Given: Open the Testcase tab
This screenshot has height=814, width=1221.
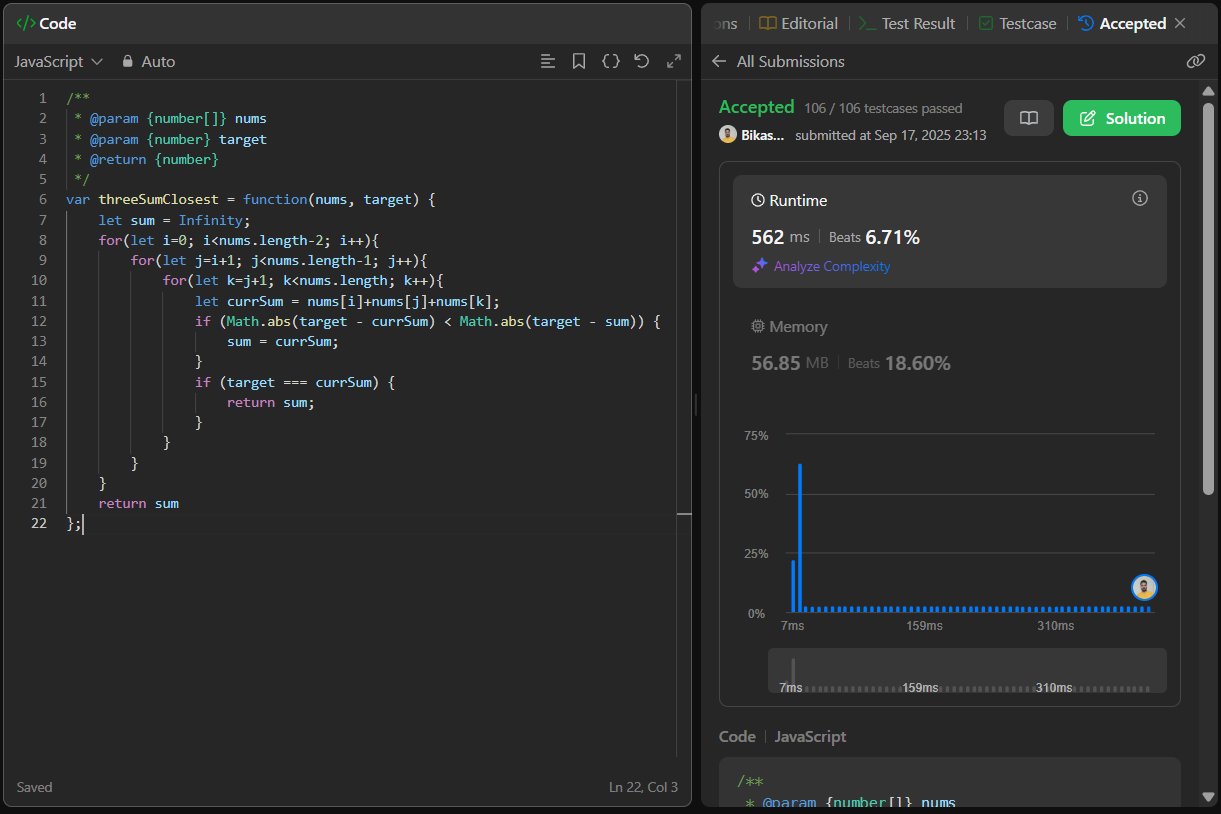Looking at the screenshot, I should click(1018, 23).
